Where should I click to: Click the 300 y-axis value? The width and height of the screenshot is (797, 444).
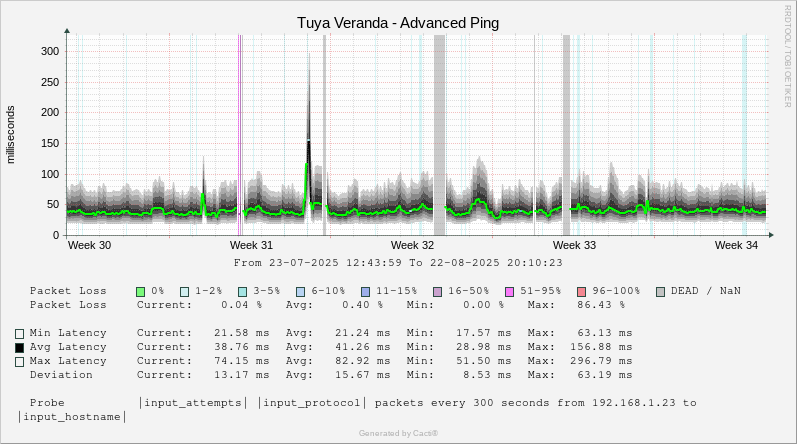pos(50,51)
